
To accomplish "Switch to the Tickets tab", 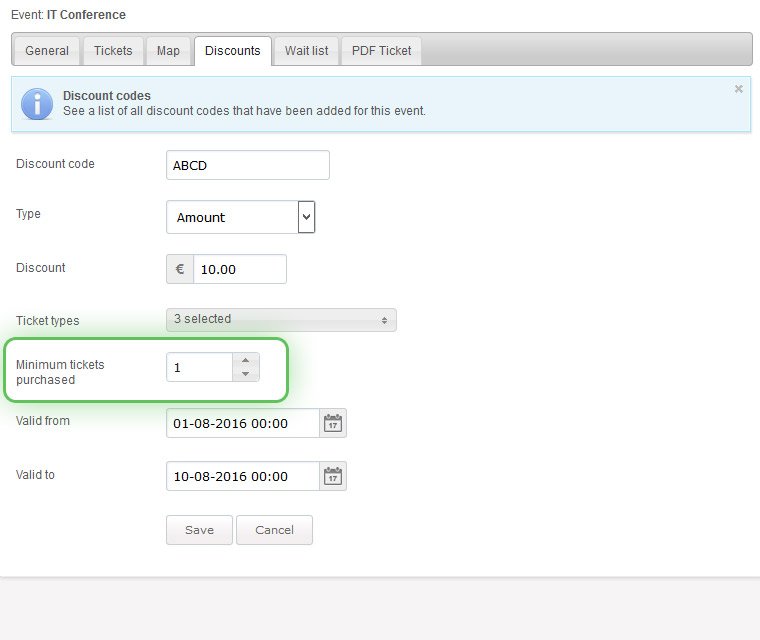I will (x=113, y=51).
